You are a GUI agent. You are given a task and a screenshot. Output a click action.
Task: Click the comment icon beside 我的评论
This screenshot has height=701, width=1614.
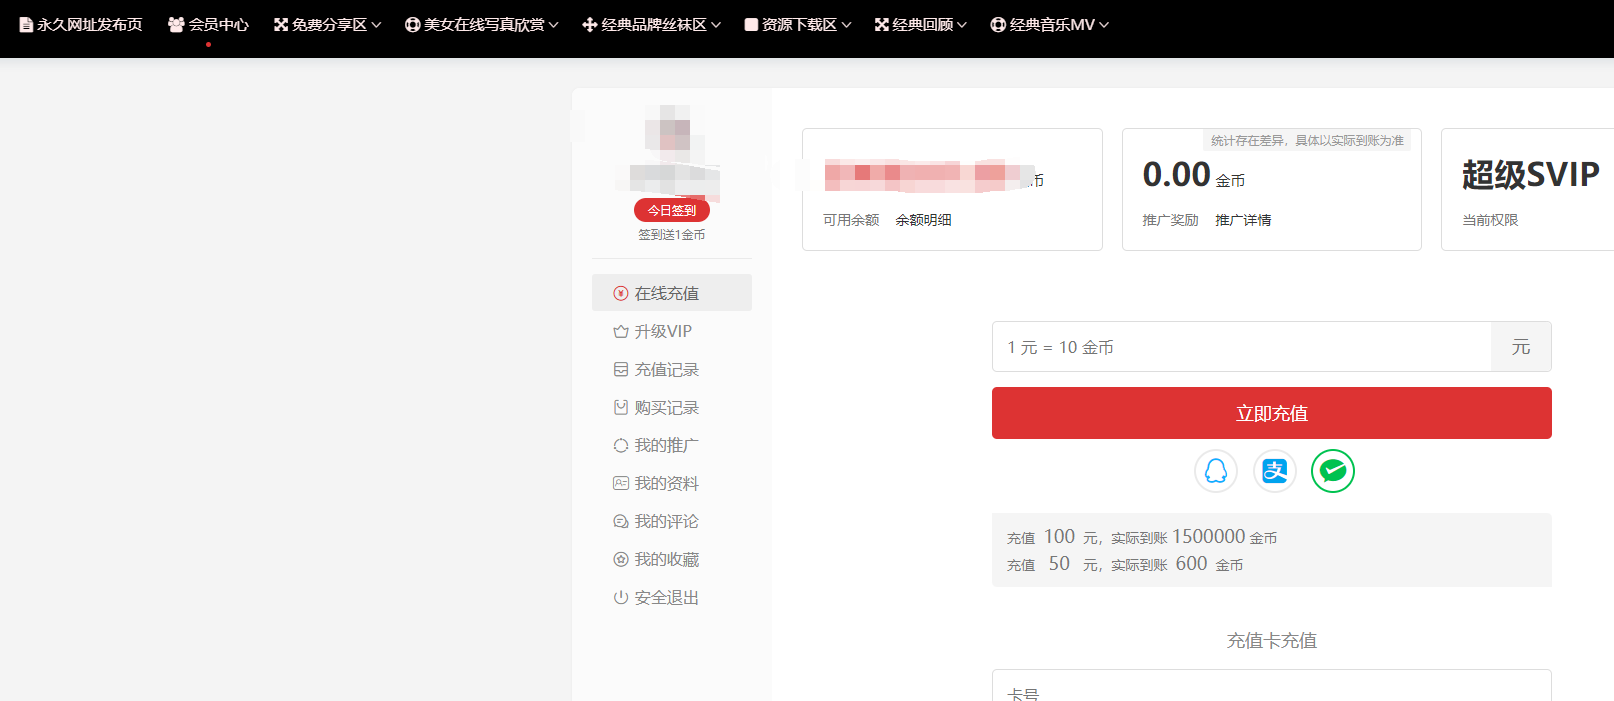[621, 521]
